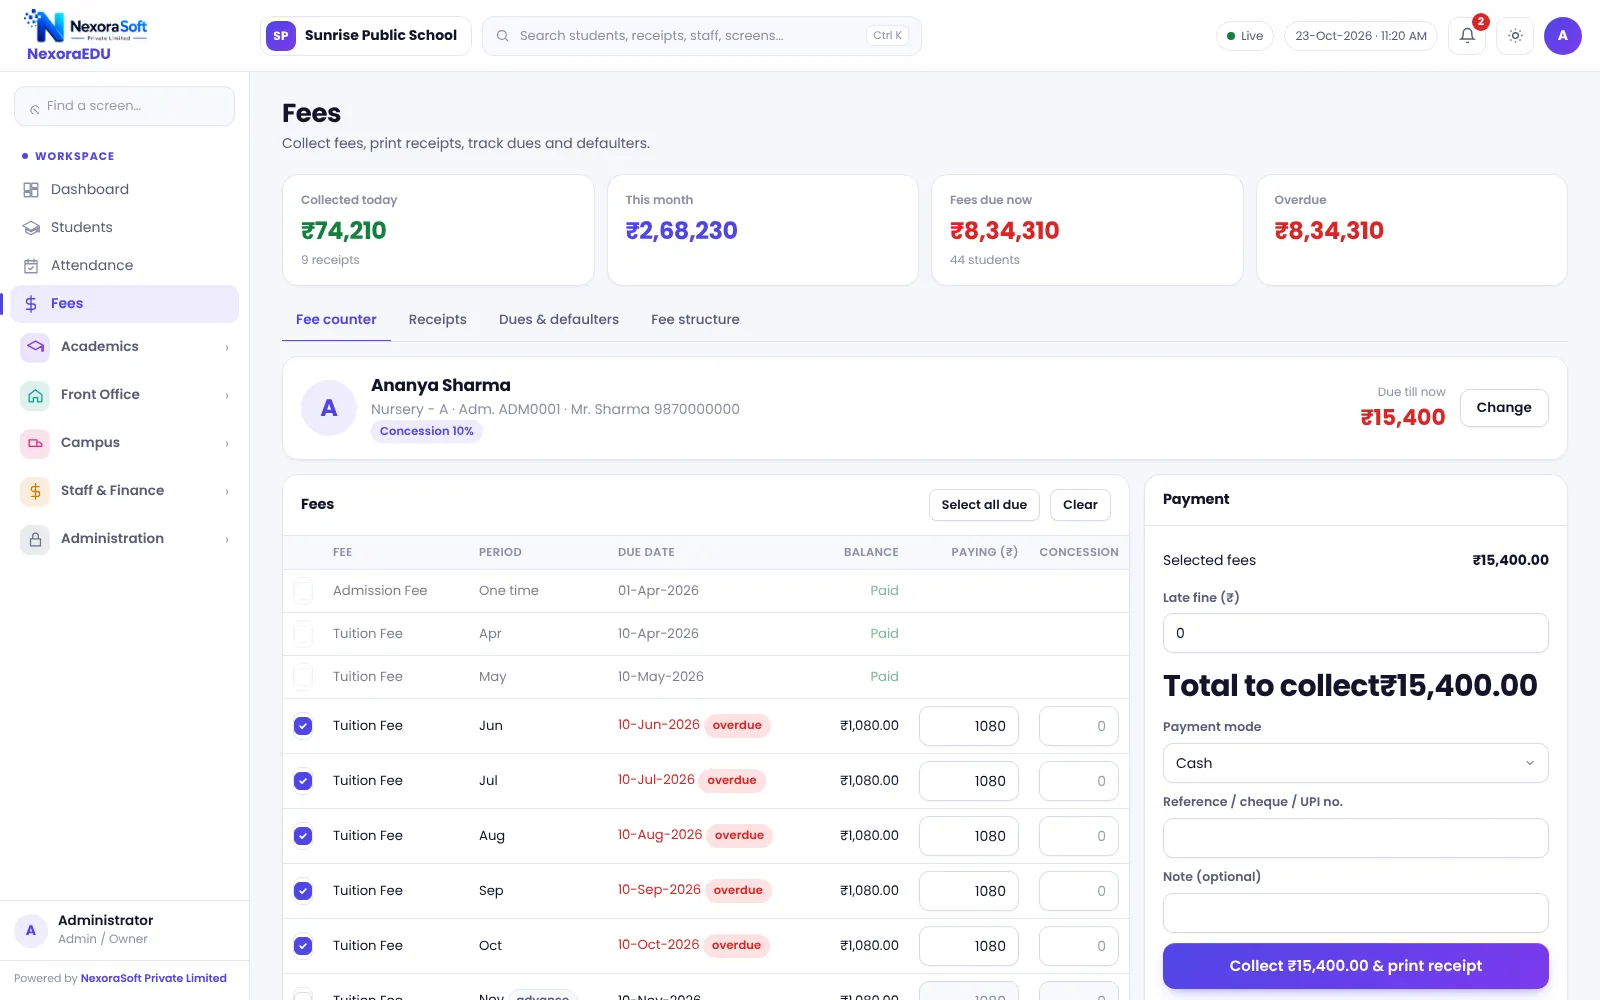Open the Sunrise Public School selector
The image size is (1600, 1000).
coord(365,36)
